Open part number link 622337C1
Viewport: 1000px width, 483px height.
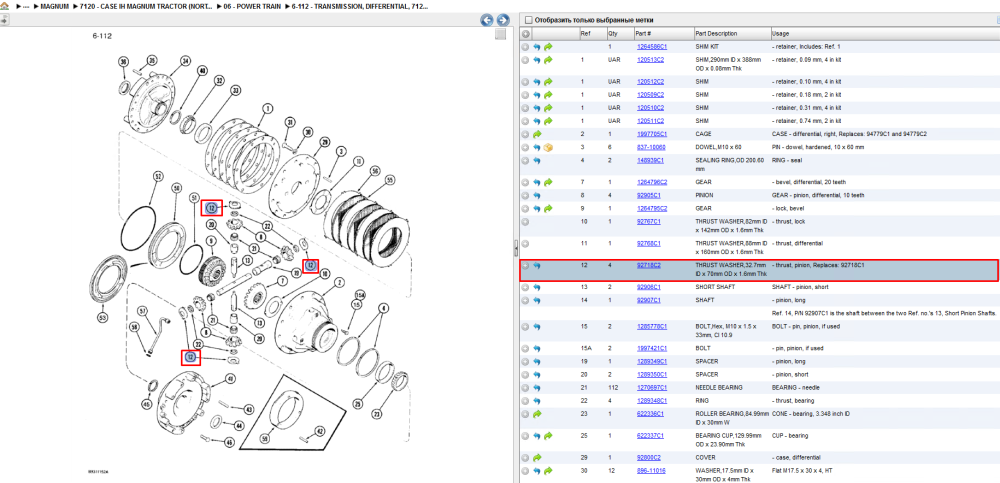651,436
